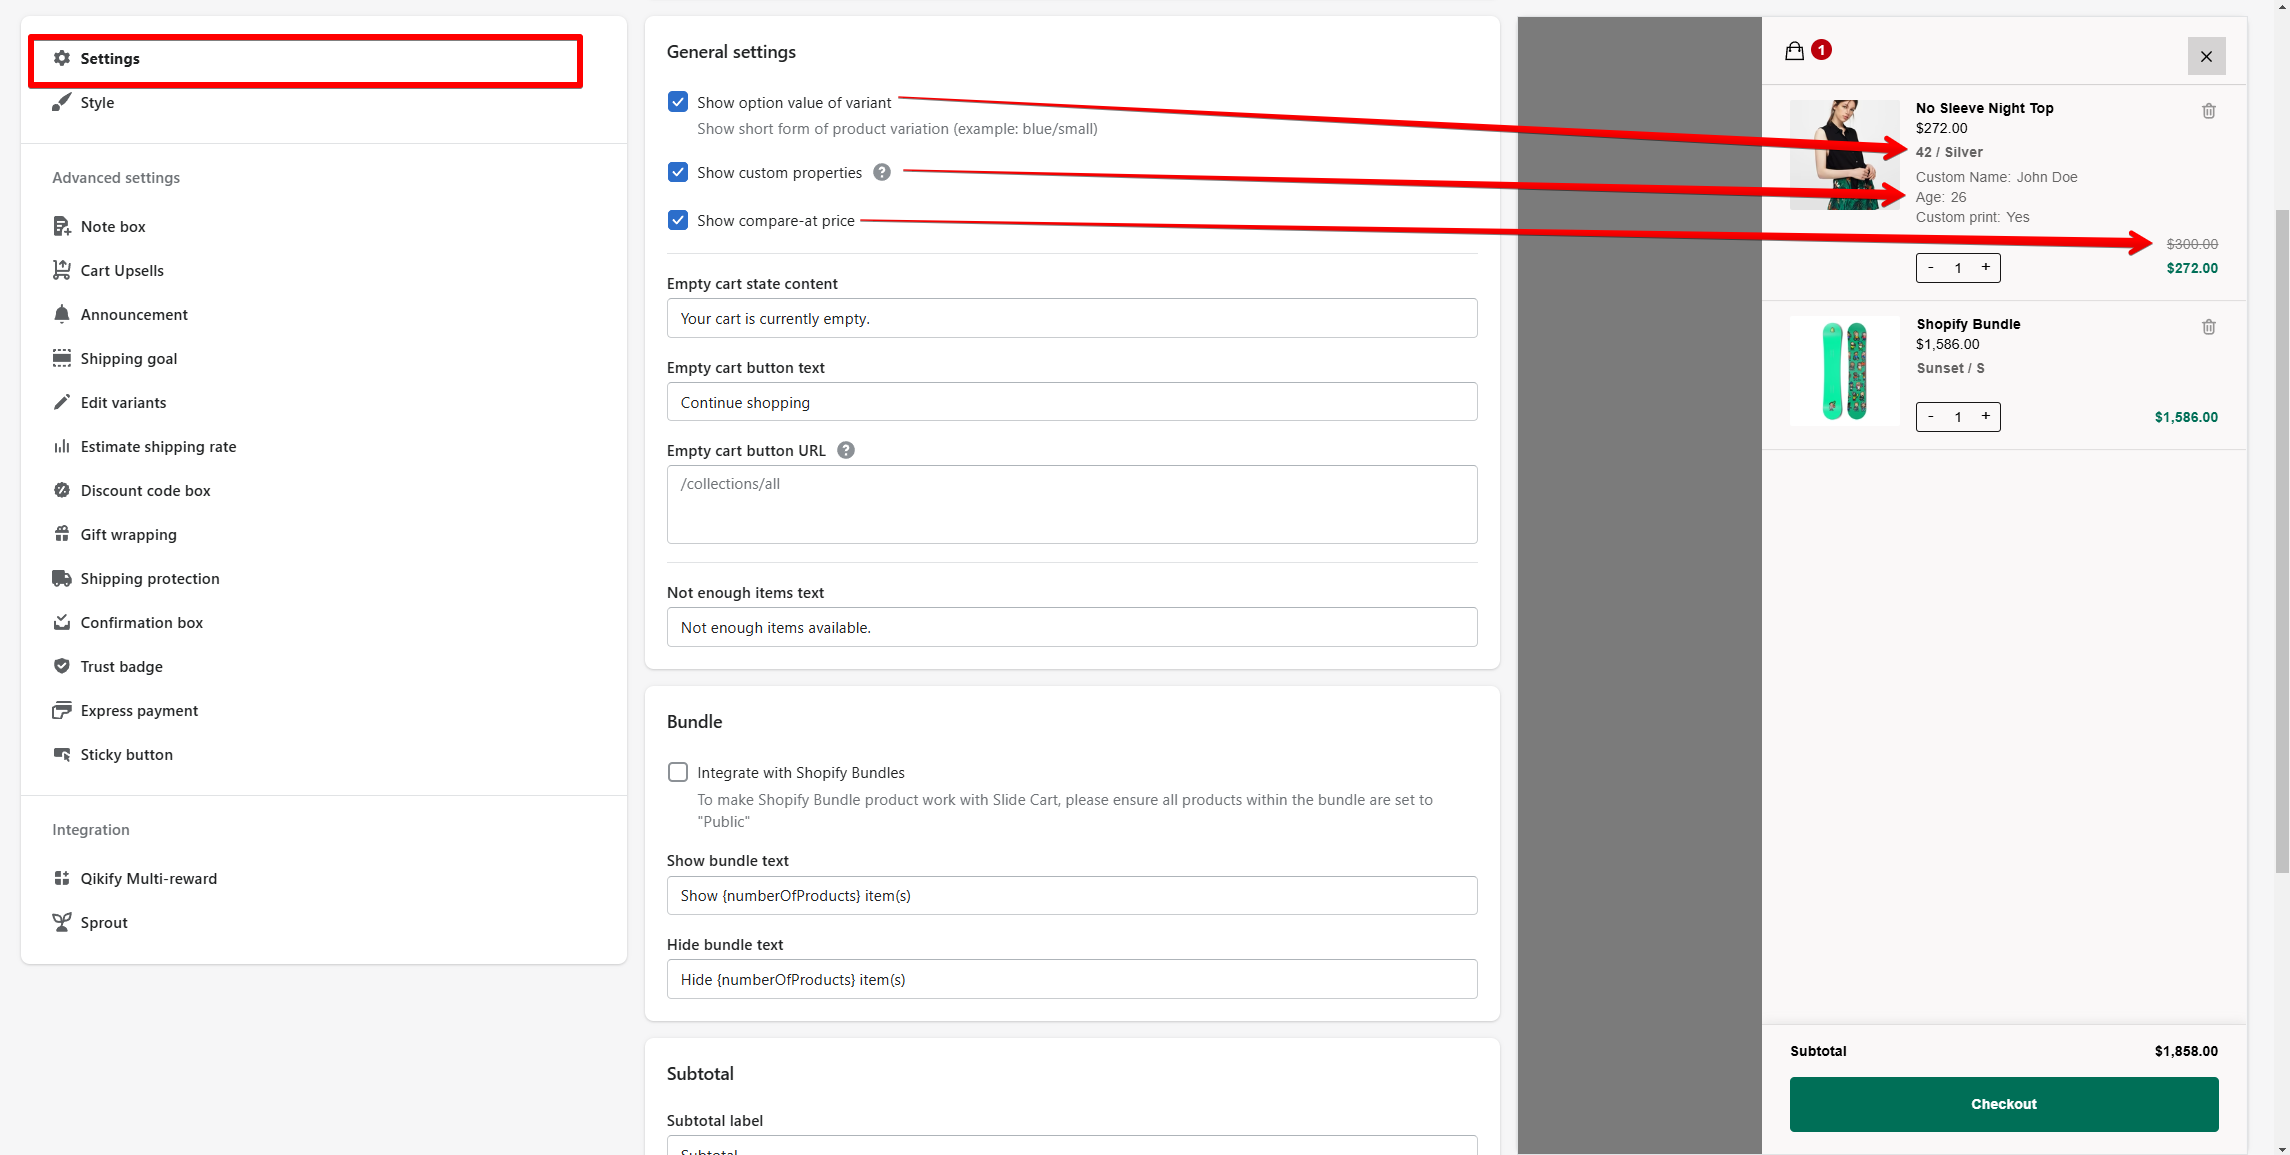Viewport: 2290px width, 1155px height.
Task: Click the Sprout plant icon
Action: click(62, 922)
